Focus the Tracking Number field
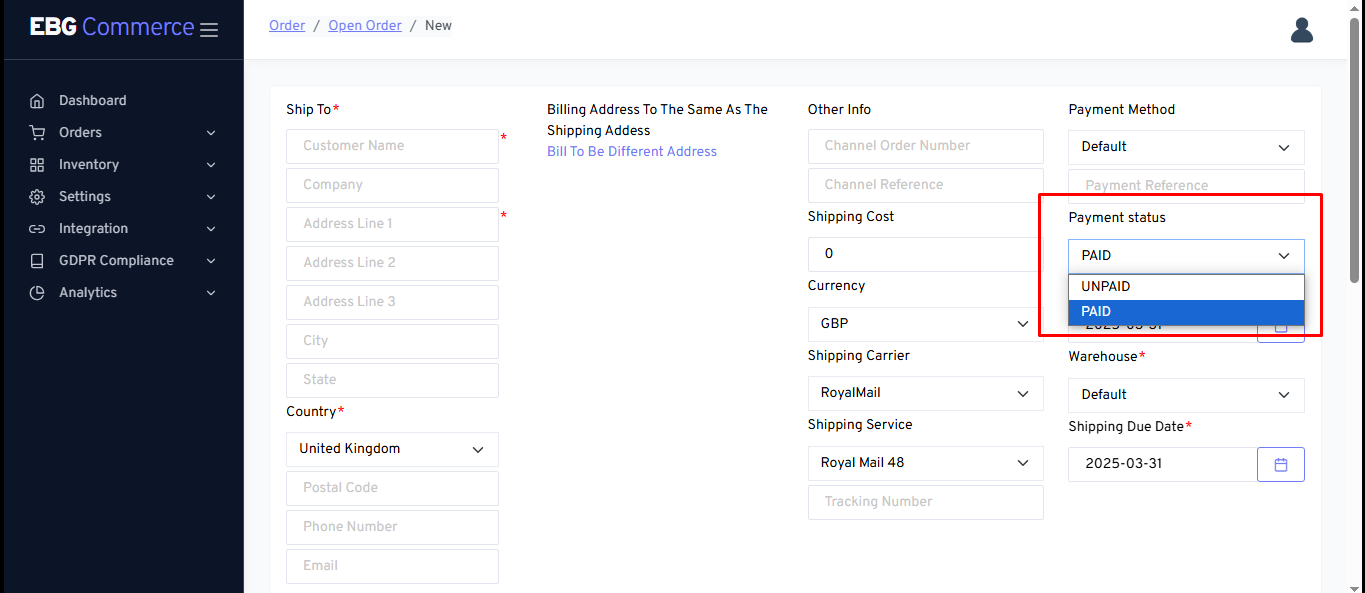 click(x=925, y=502)
